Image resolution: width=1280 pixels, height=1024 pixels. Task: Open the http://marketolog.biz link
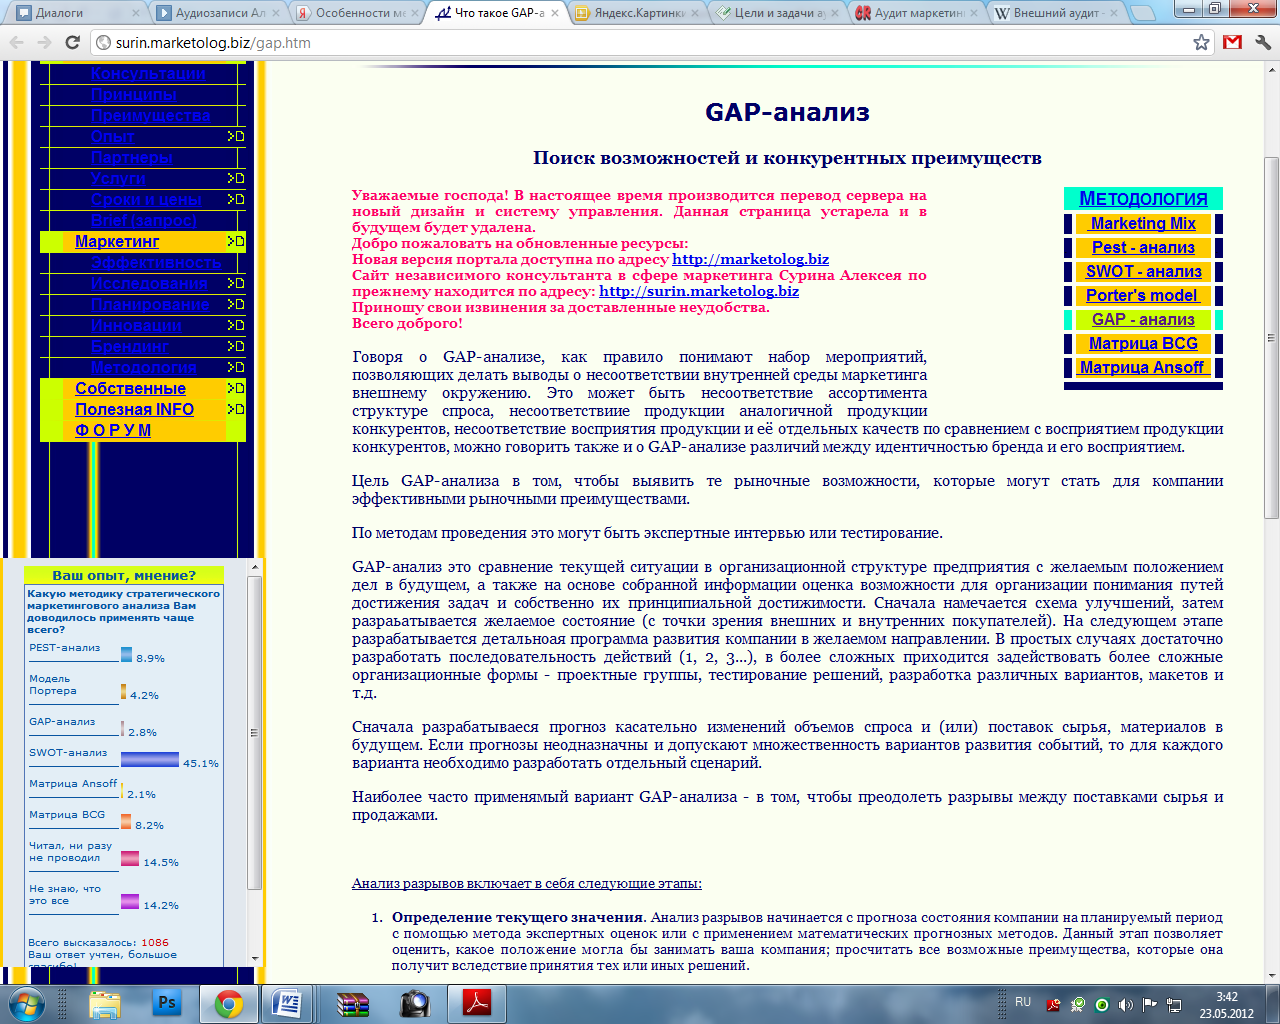(750, 259)
